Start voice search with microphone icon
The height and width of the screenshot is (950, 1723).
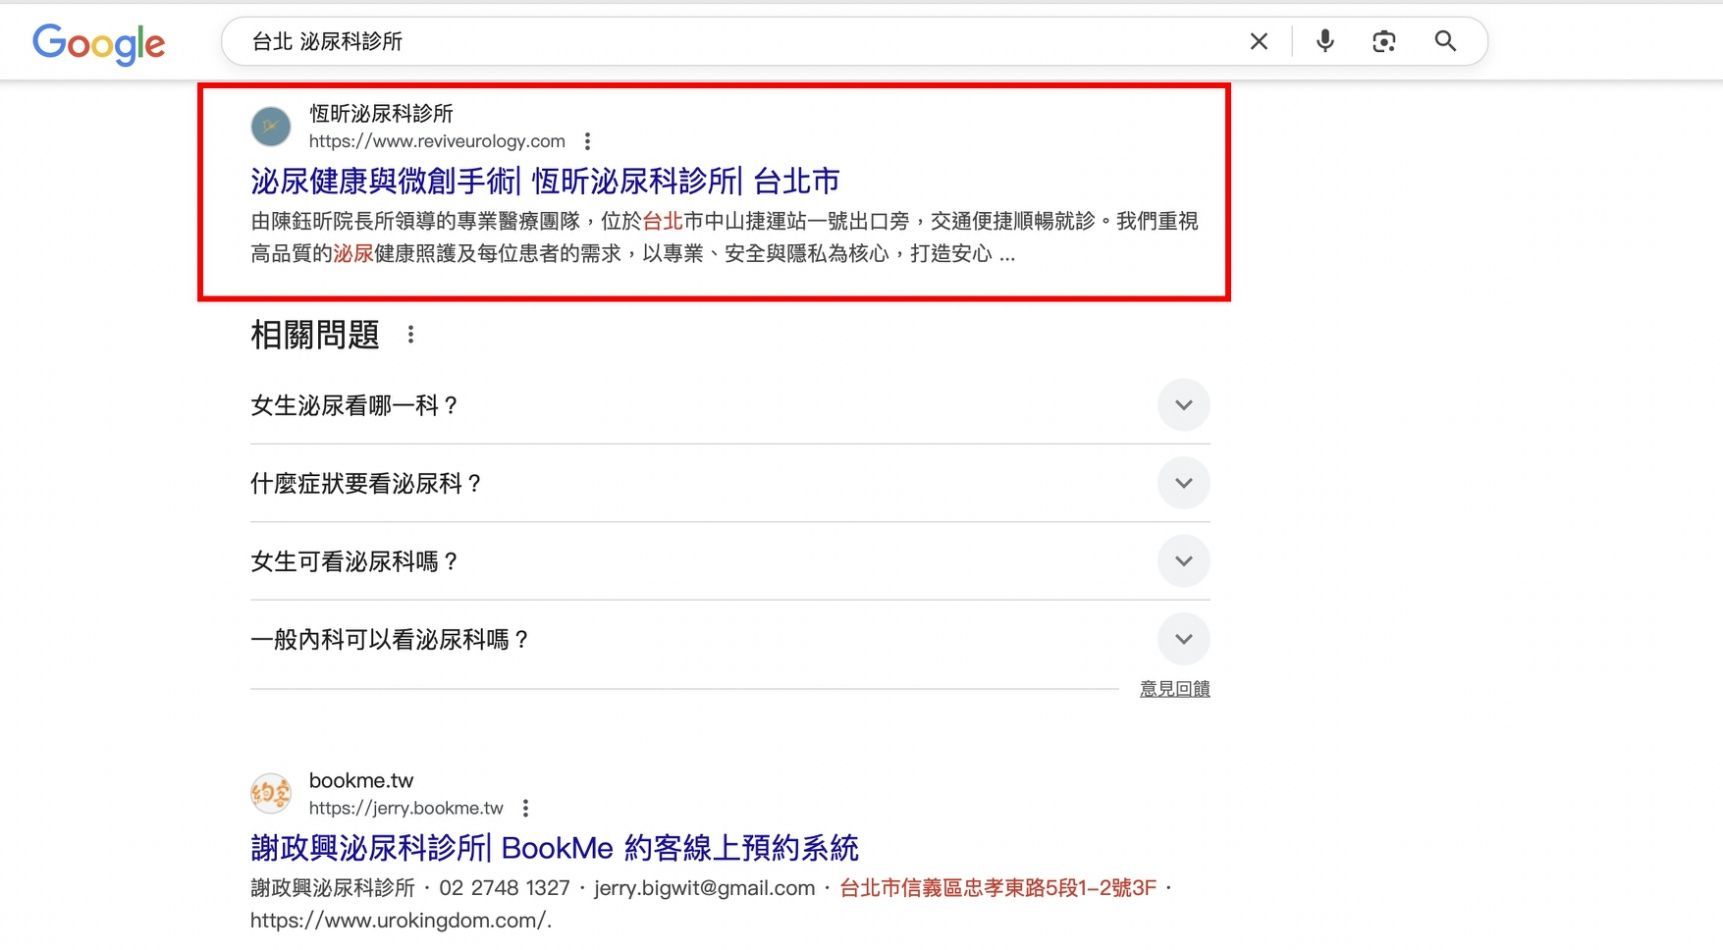click(x=1325, y=41)
